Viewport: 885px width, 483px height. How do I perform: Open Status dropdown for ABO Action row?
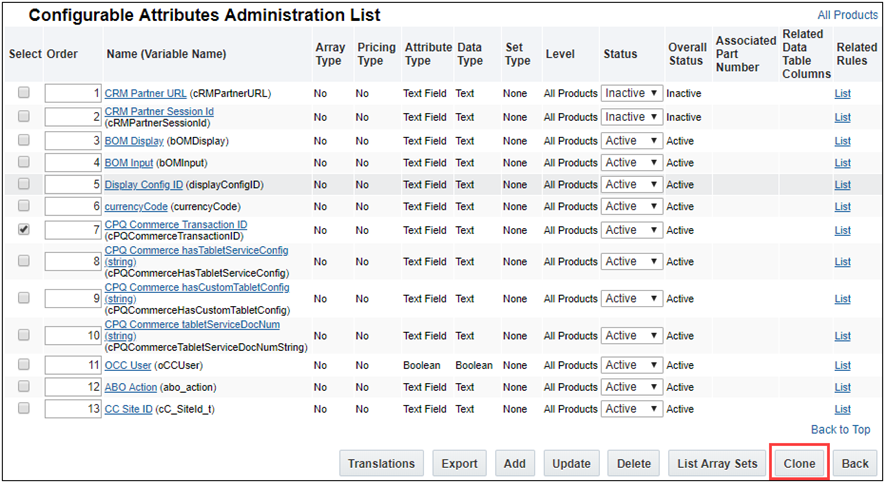pos(631,387)
